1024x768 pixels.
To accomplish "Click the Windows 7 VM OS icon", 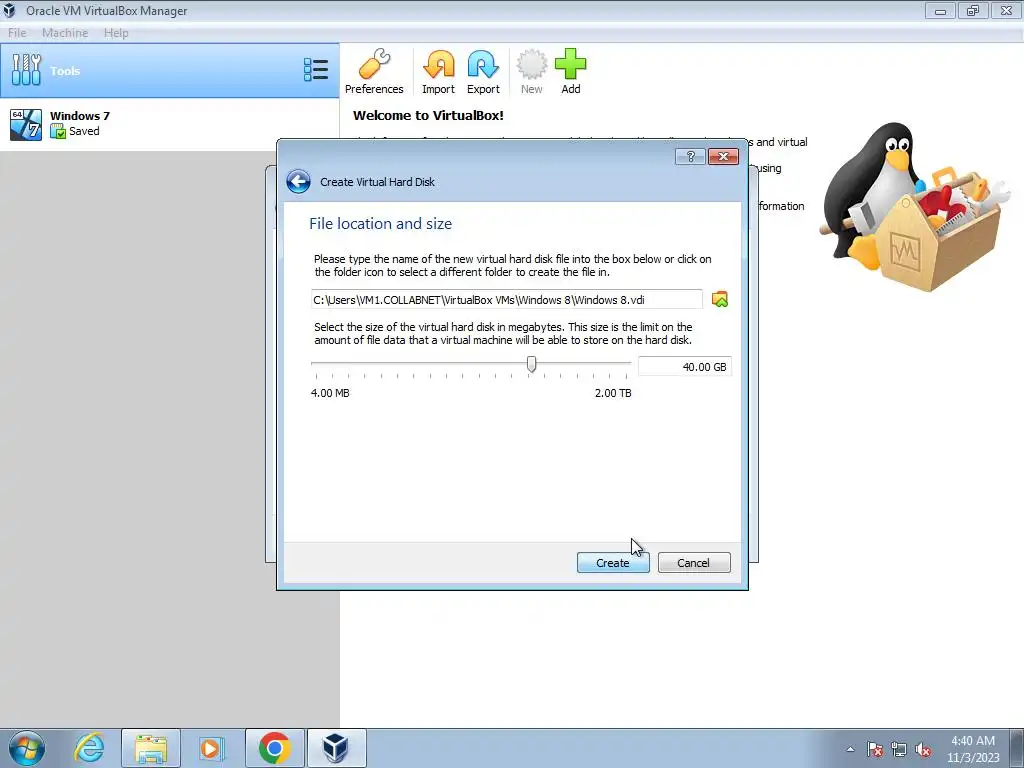I will coord(26,124).
